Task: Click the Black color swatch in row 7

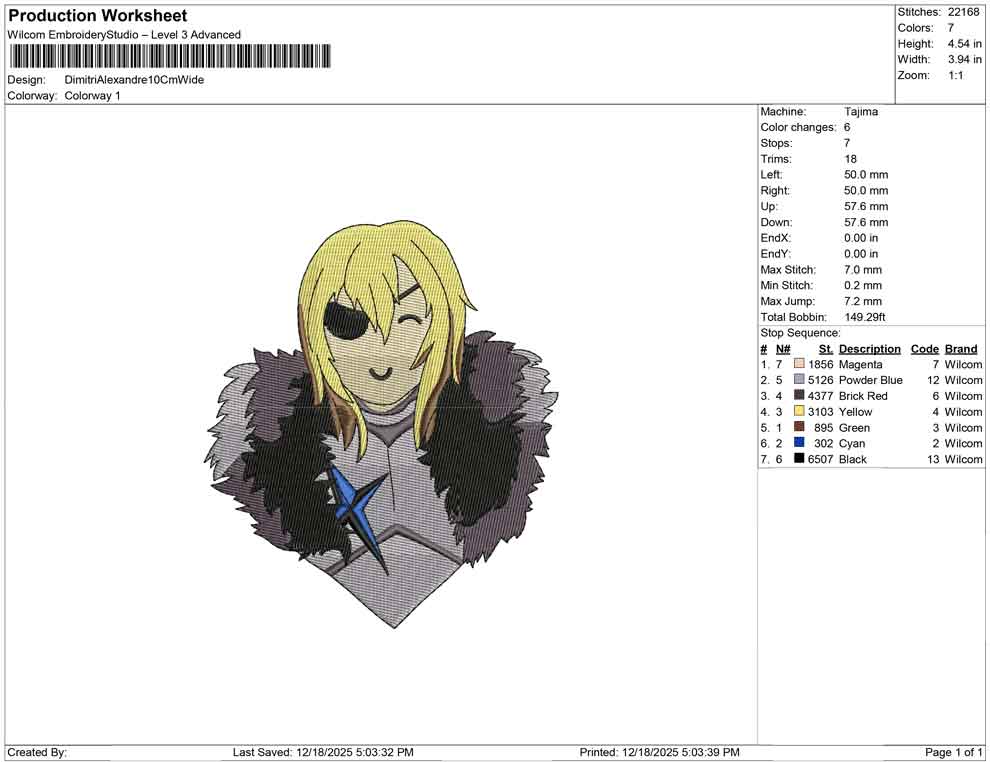Action: tap(799, 458)
